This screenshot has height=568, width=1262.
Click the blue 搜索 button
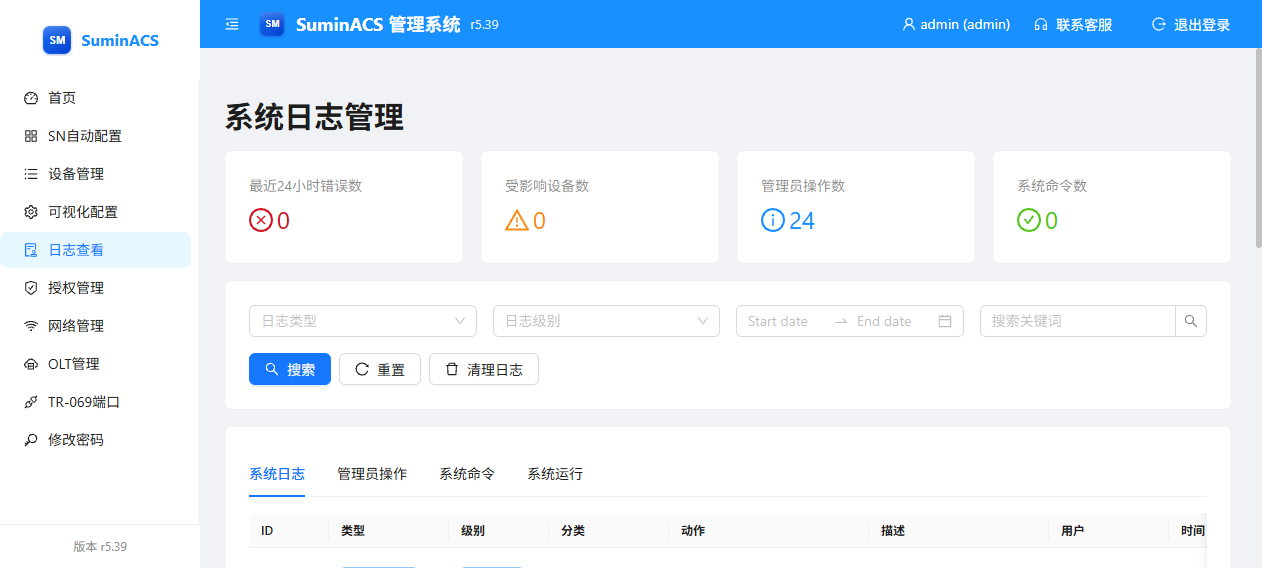(290, 369)
